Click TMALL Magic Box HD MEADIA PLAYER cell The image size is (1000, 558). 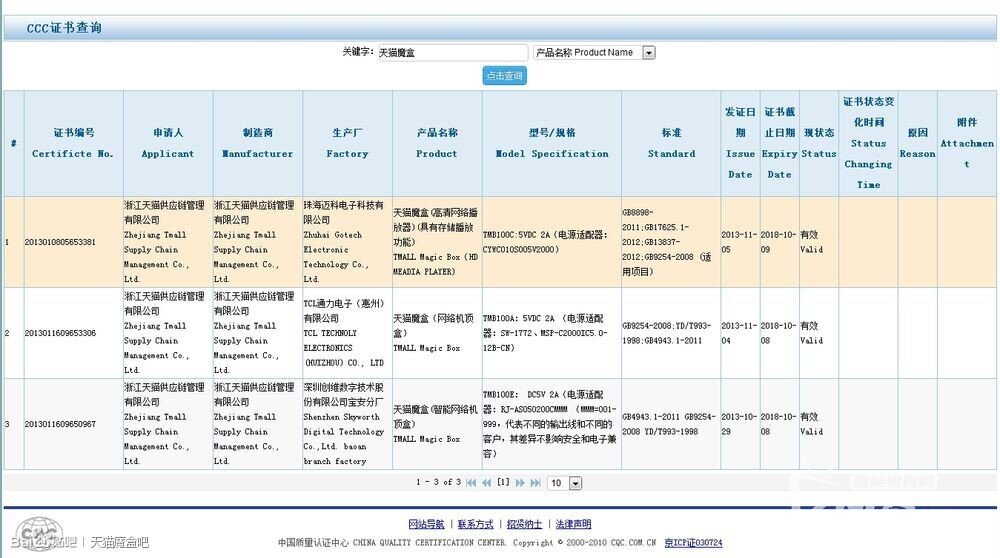click(x=437, y=242)
